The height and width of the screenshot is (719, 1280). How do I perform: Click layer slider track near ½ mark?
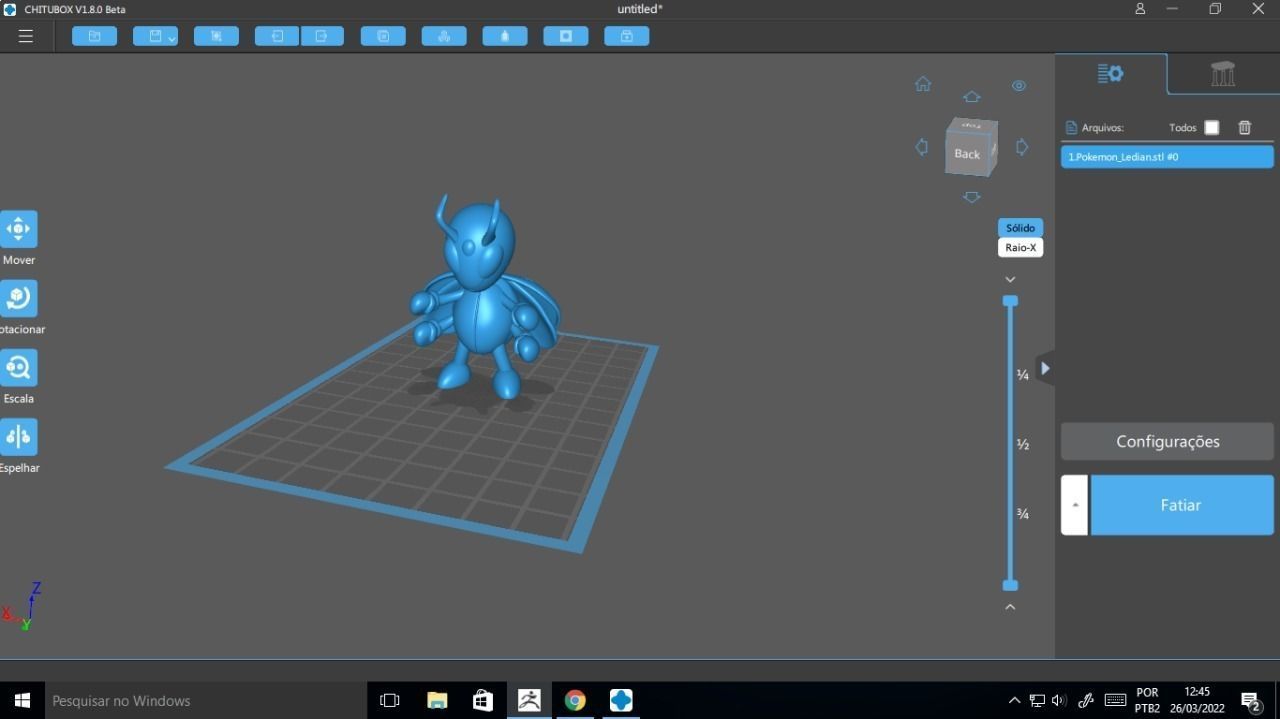pos(1010,444)
